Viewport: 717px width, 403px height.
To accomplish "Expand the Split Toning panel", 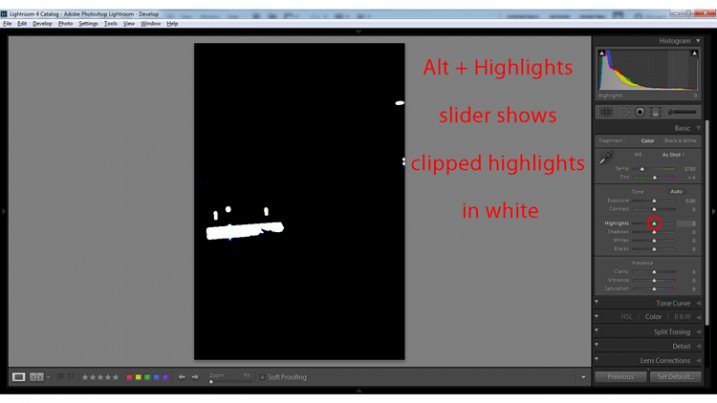I will coord(672,331).
